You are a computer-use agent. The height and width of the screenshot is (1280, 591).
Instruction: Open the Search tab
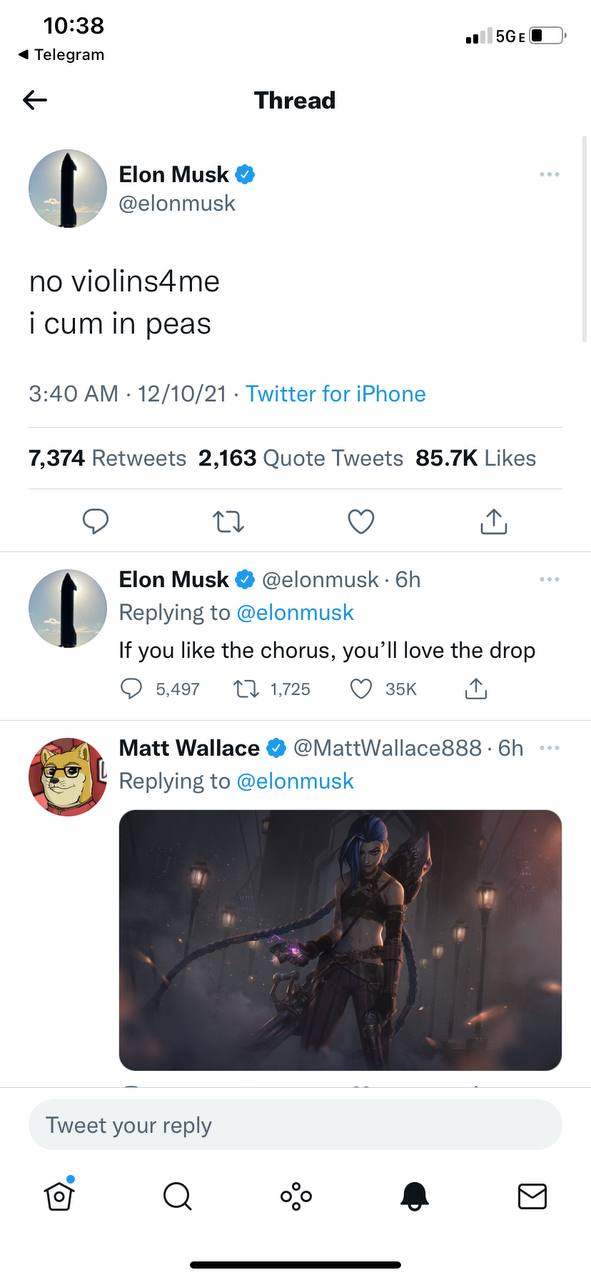click(177, 1196)
